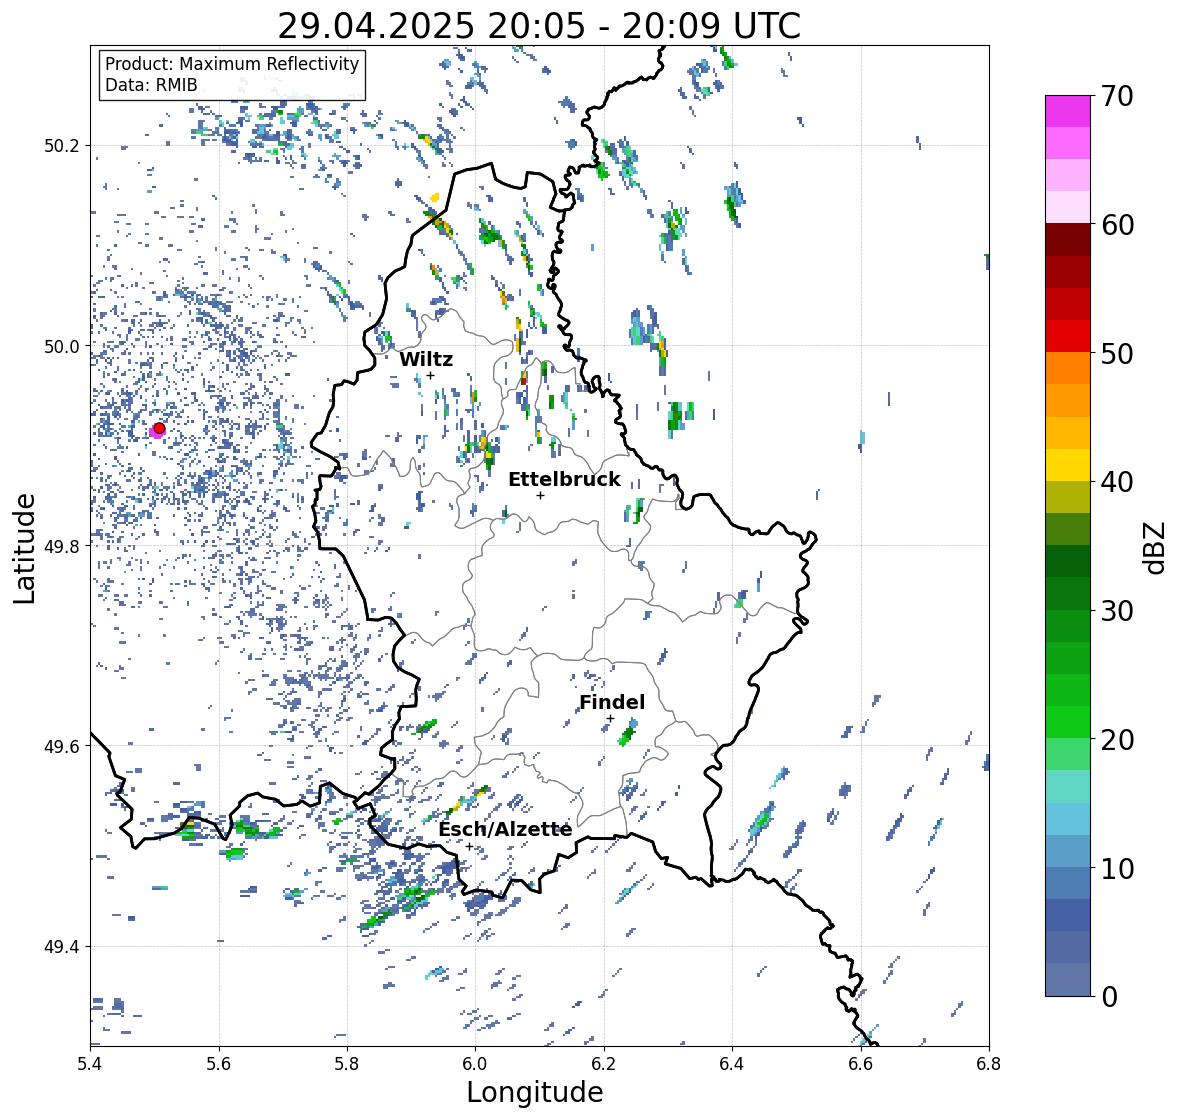Click the 30 colorbar tick label

point(1117,610)
